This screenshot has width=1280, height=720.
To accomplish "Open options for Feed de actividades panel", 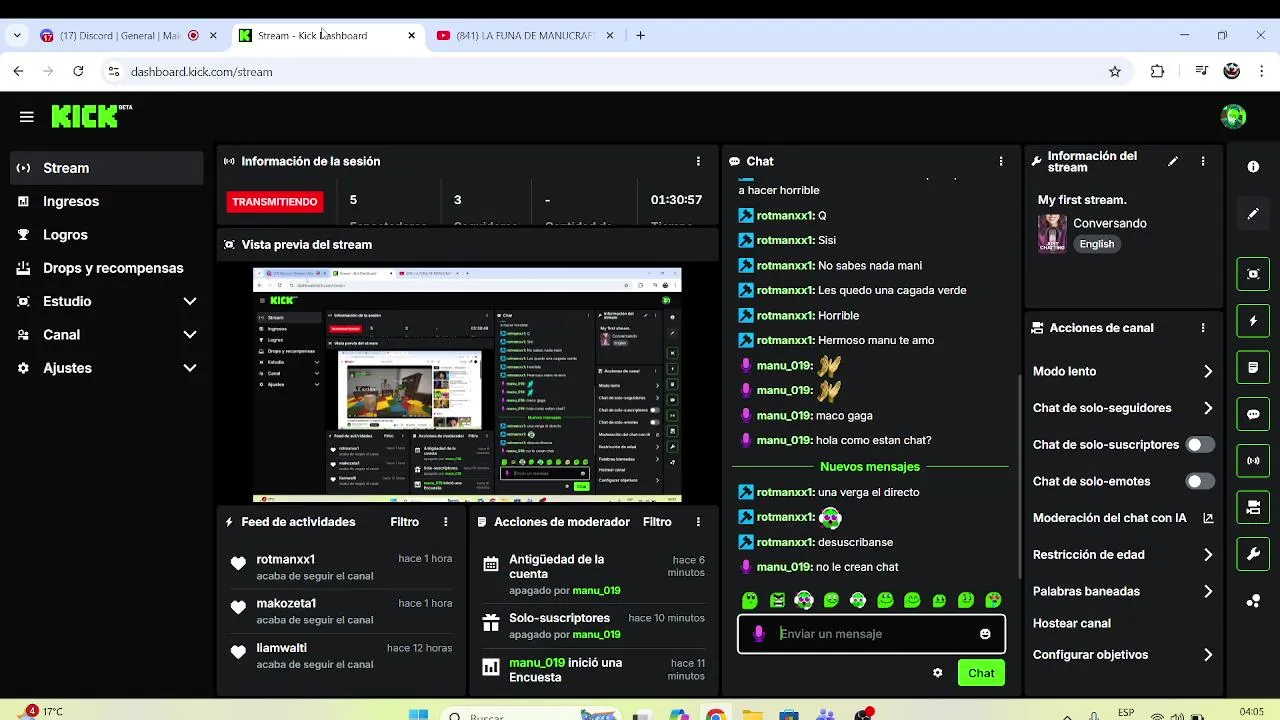I will pos(446,522).
